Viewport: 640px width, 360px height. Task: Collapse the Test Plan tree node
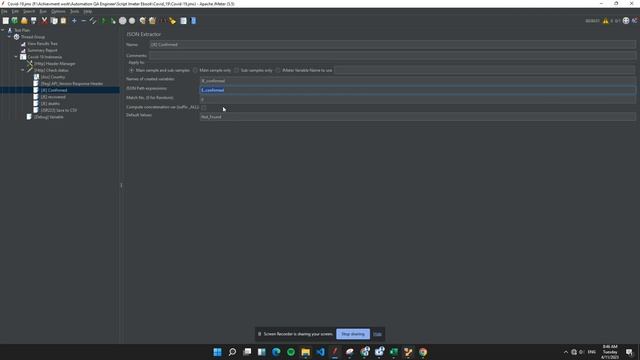[x=3, y=30]
